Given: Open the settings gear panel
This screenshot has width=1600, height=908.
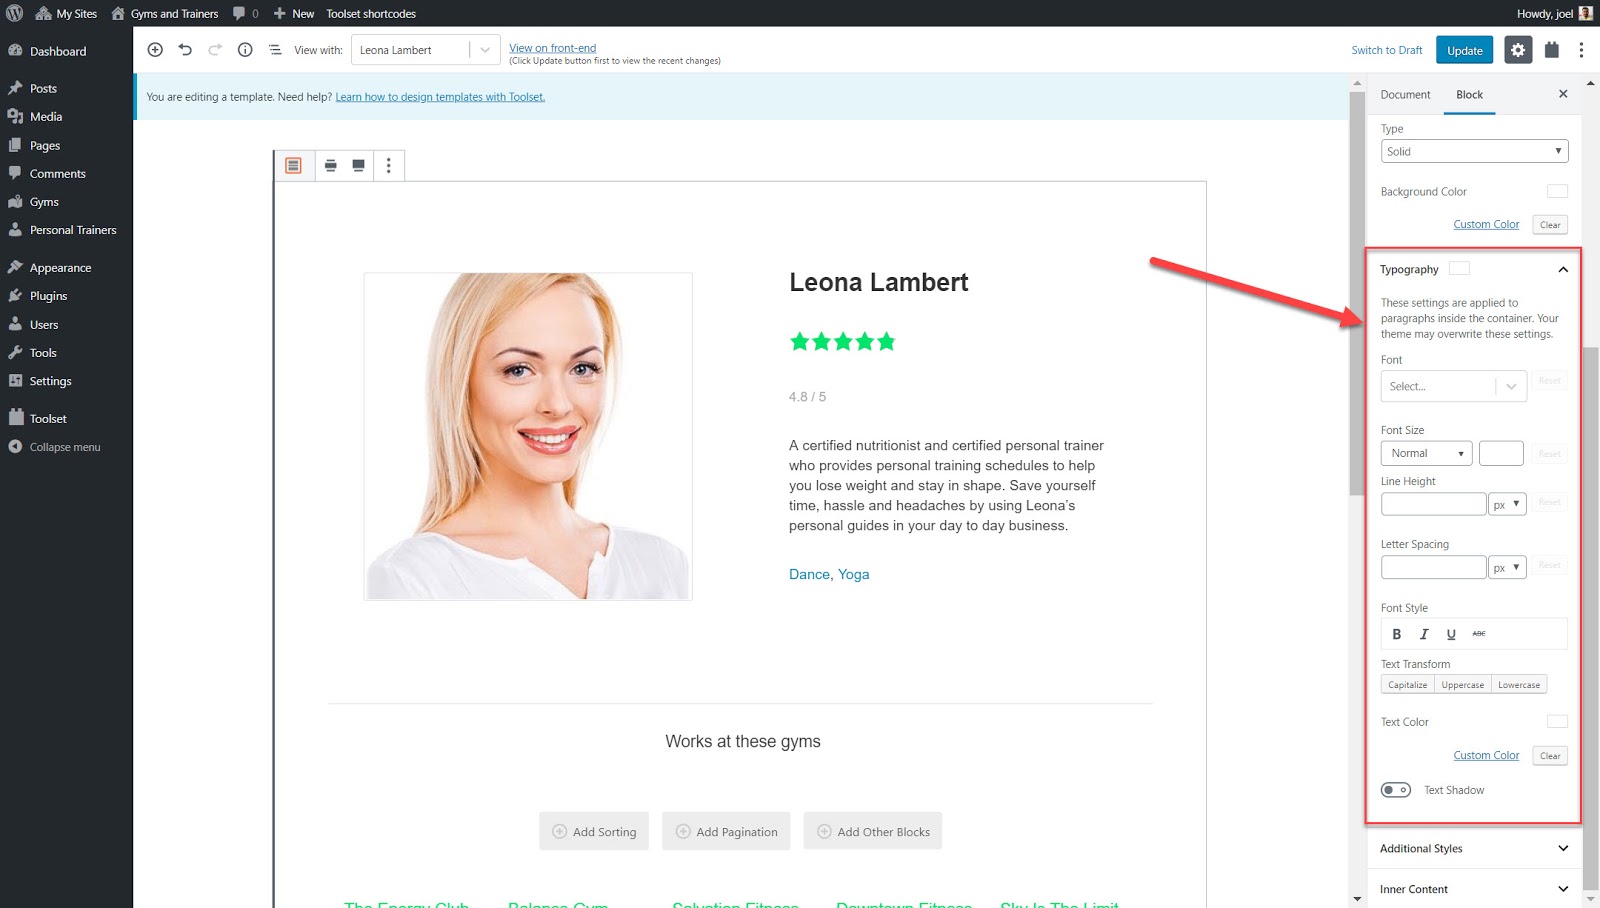Looking at the screenshot, I should (1518, 50).
